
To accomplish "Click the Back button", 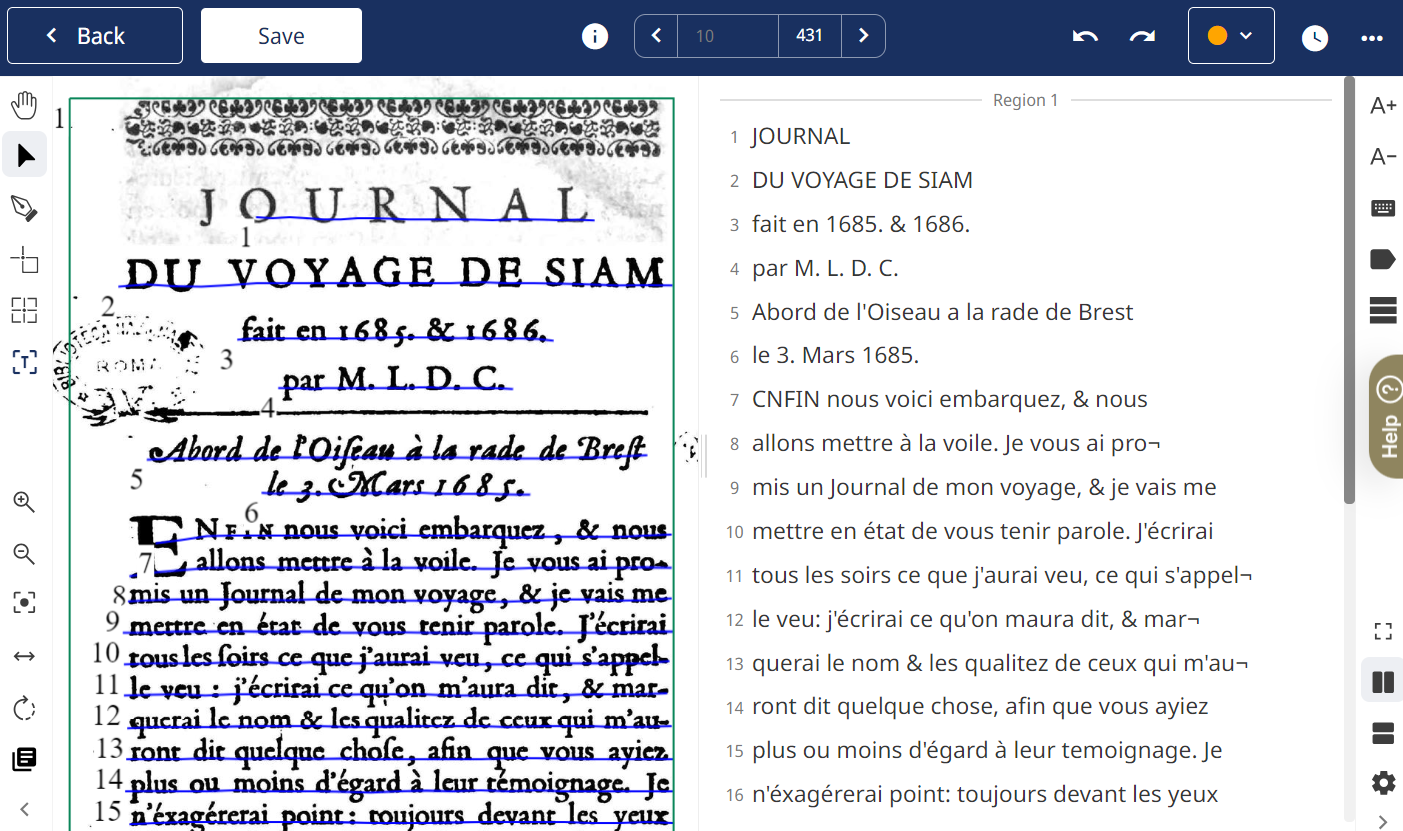I will 95,36.
